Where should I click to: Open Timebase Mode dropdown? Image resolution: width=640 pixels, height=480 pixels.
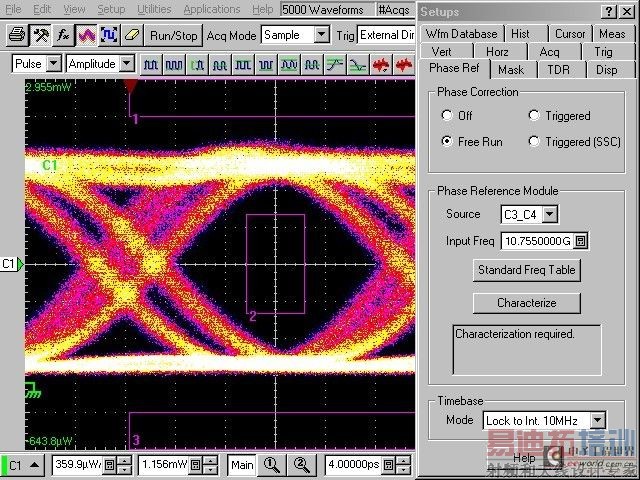[x=598, y=420]
